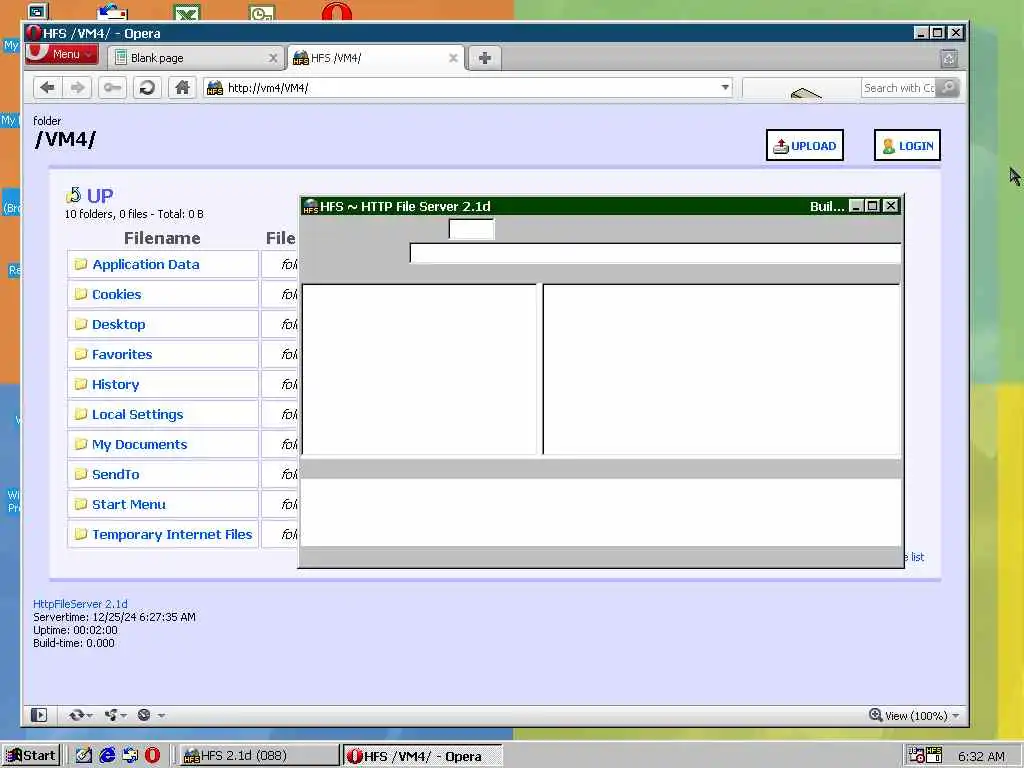1024x768 pixels.
Task: Open the Start Menu folder link
Action: (x=129, y=505)
